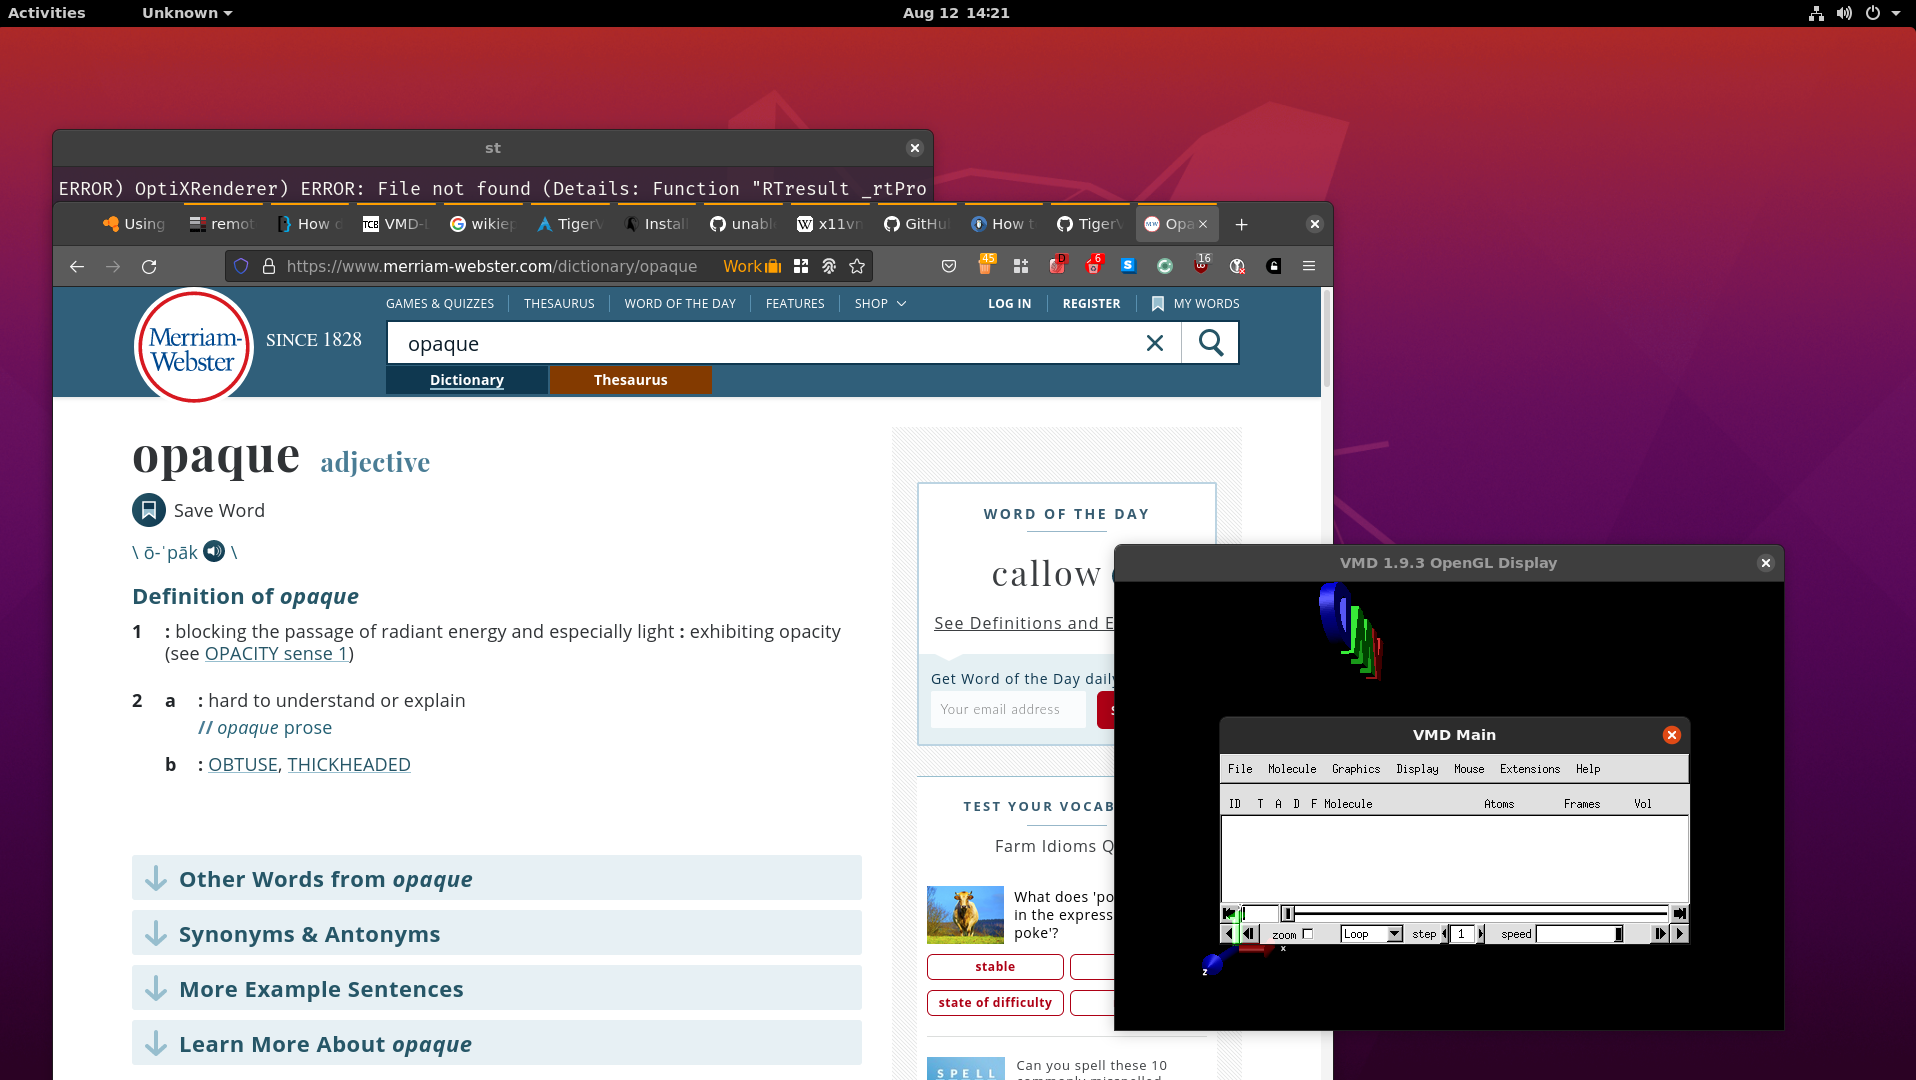Open the red recycle-bin extension with badge 6
This screenshot has height=1080, width=1916.
[x=1093, y=265]
